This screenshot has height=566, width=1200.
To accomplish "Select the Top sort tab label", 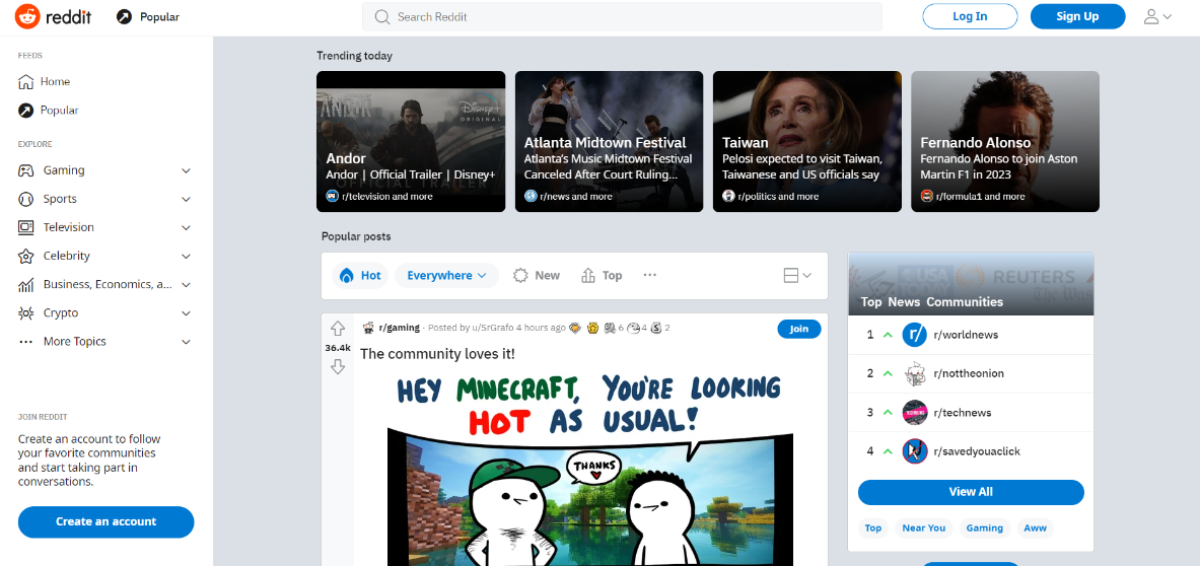I will tap(612, 276).
